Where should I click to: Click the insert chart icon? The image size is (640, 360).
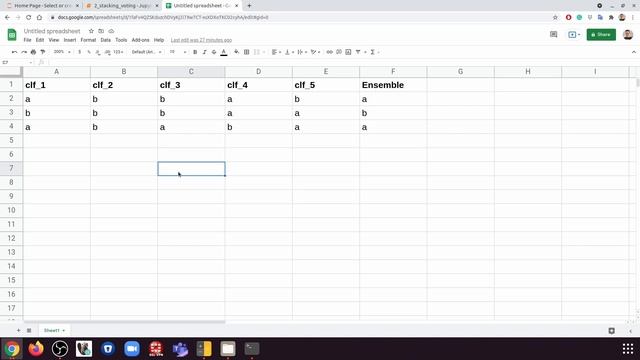click(348, 52)
